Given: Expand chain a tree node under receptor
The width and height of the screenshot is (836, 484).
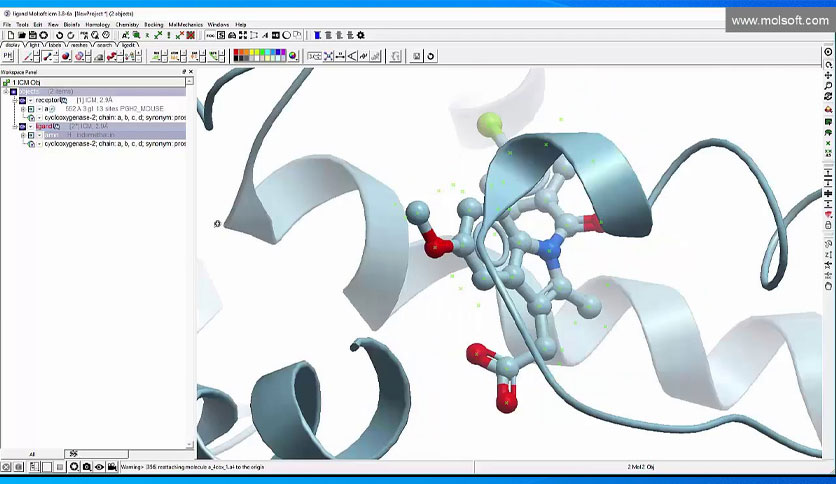Looking at the screenshot, I should (x=23, y=109).
